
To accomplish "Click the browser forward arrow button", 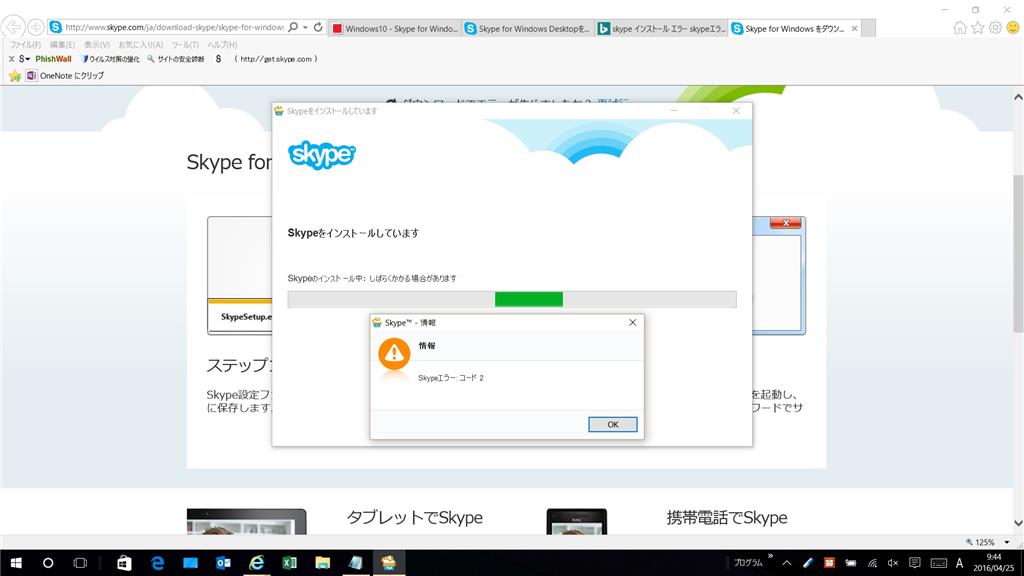I will (x=36, y=27).
